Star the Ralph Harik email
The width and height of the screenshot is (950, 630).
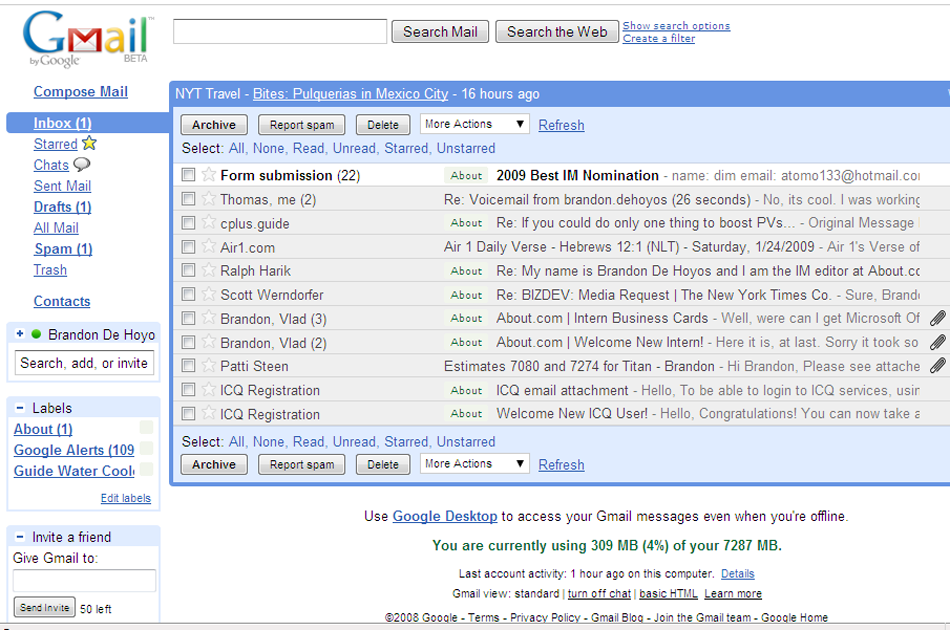[208, 270]
